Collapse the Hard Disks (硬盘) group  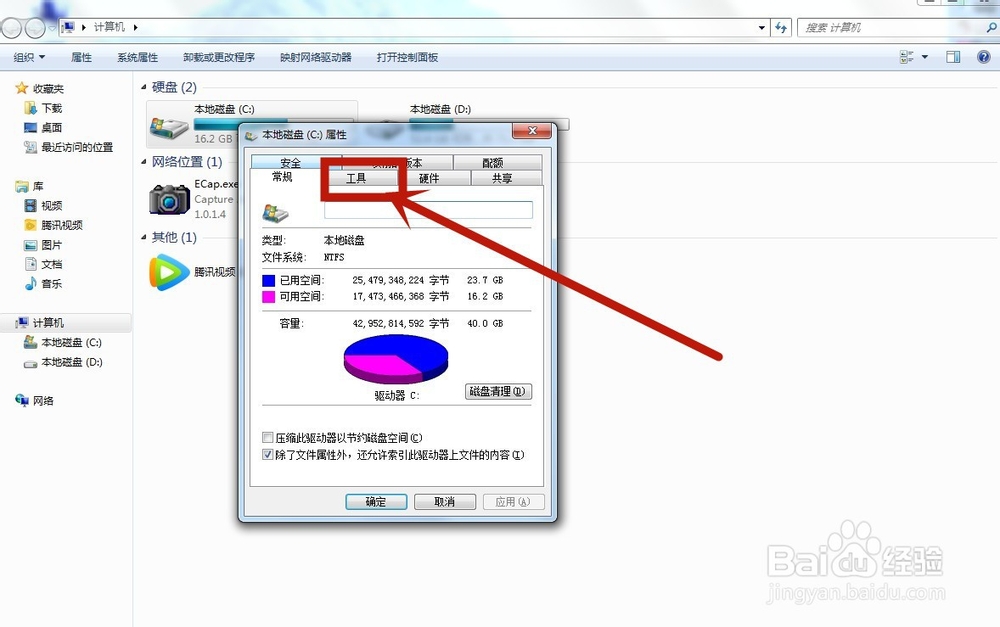[143, 87]
